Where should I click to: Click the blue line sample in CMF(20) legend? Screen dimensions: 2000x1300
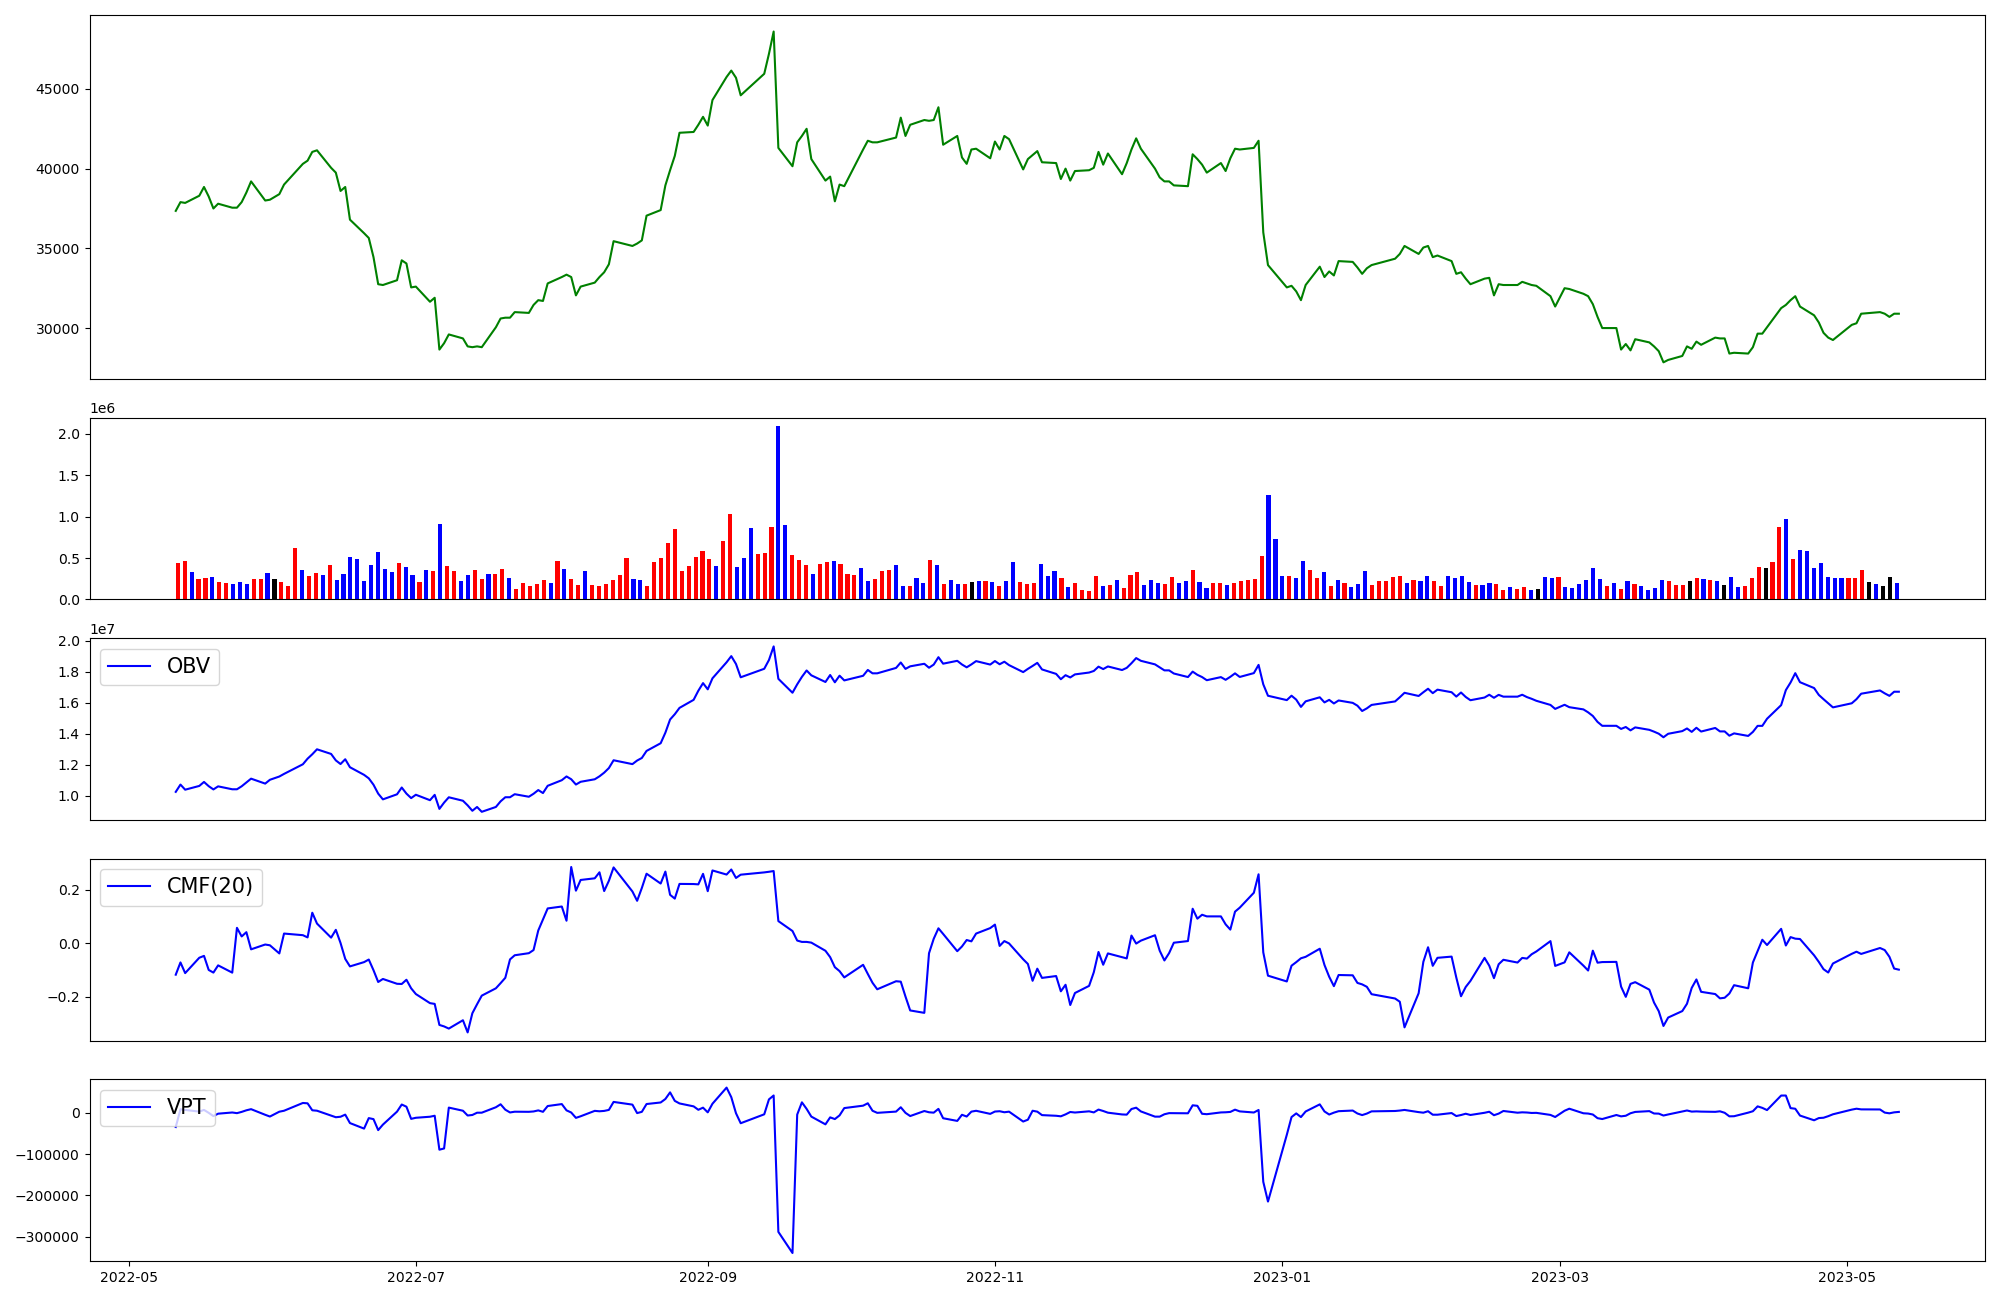point(129,887)
